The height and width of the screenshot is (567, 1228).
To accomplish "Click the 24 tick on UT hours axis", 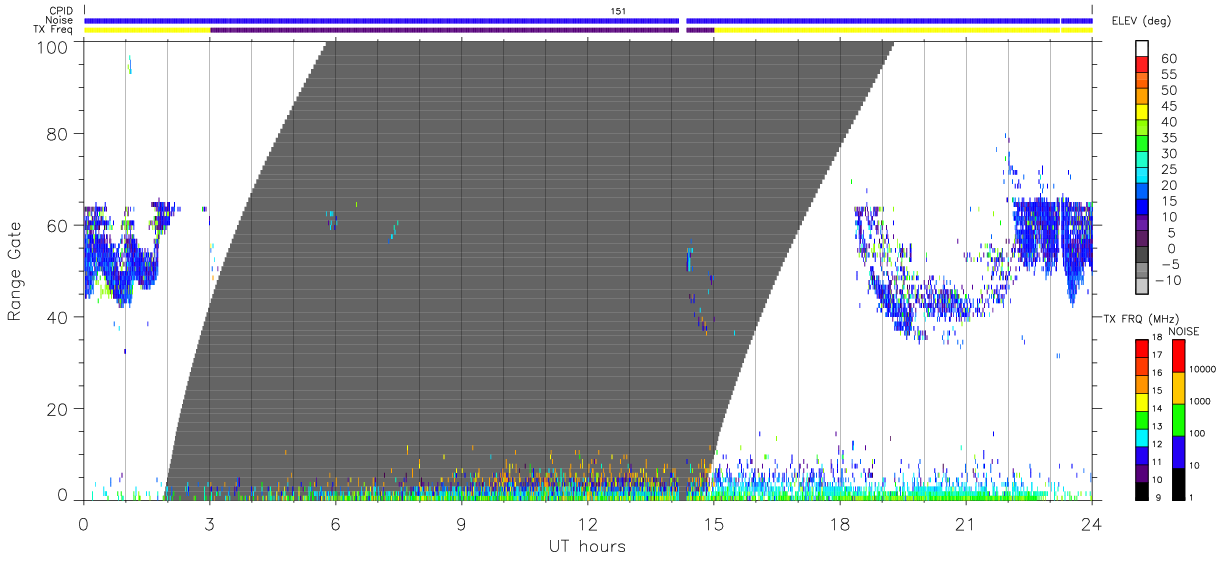I will 1091,523.
